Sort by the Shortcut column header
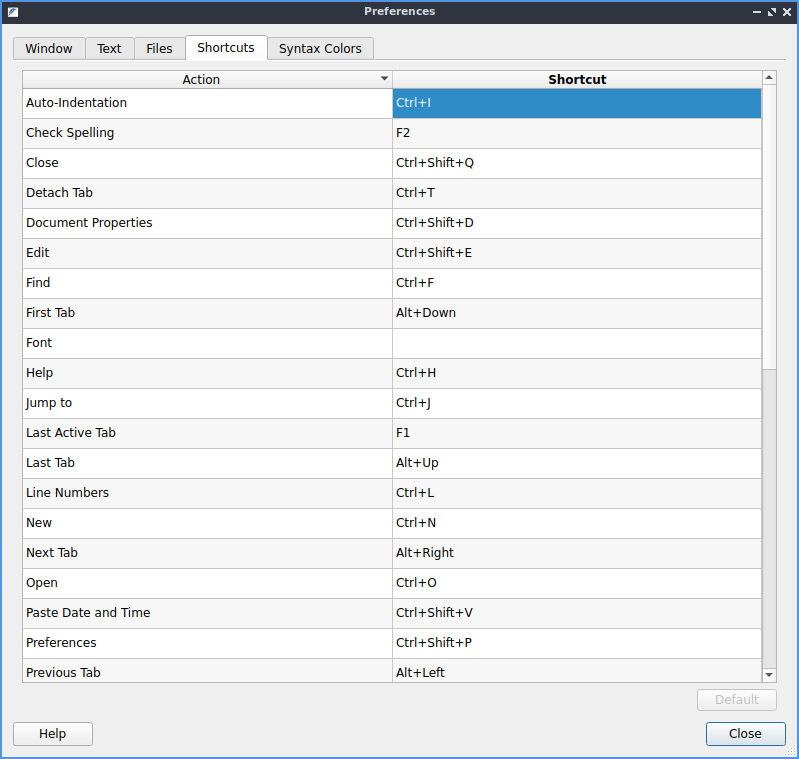799x759 pixels. pos(577,79)
